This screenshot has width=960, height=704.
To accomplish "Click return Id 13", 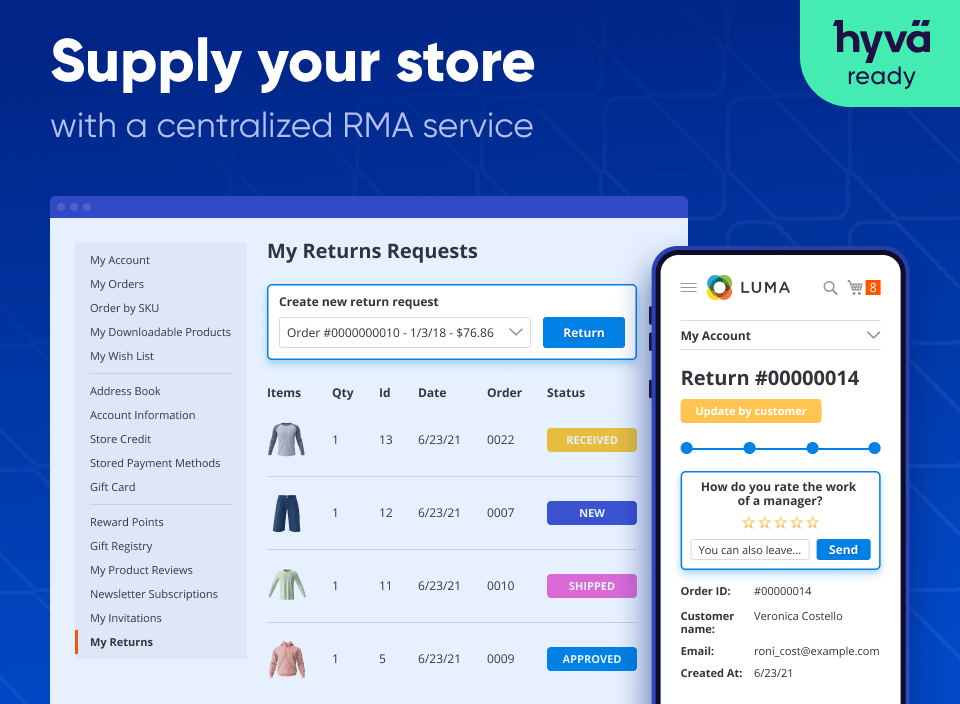I will (386, 440).
